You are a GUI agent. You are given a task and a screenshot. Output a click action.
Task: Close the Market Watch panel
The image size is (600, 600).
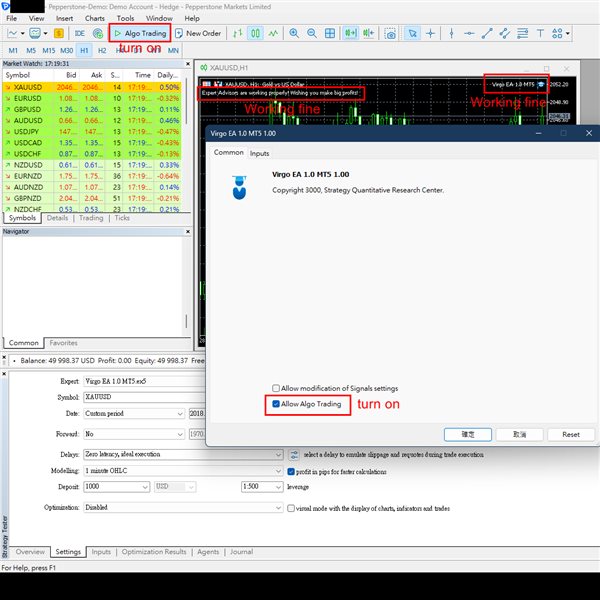[188, 64]
